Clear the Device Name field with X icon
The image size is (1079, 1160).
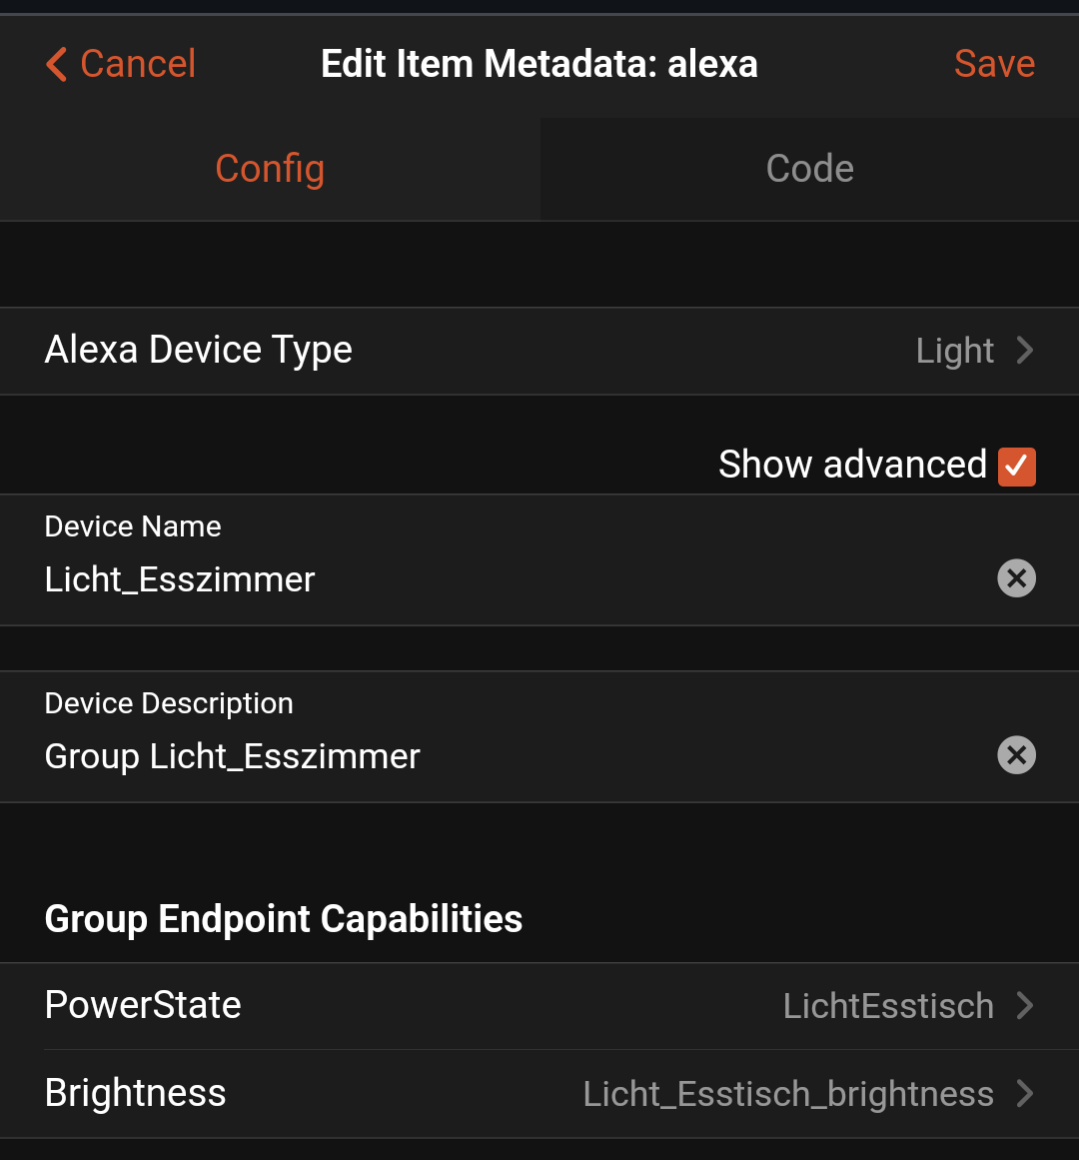coord(1016,578)
